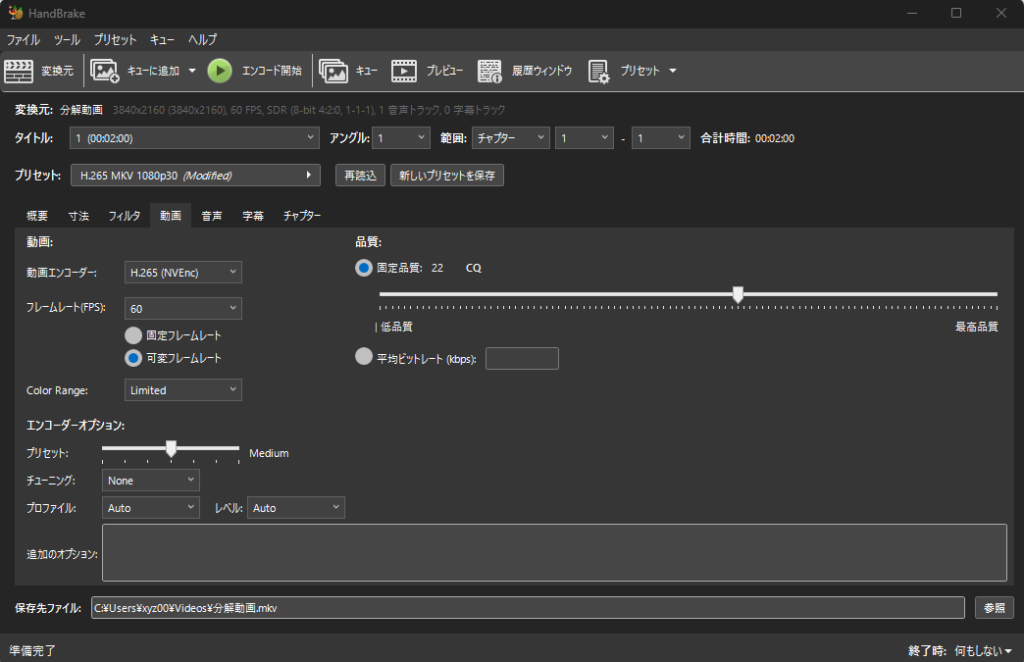Screen dimensions: 1024x662
Task: Click the プレビュー preview film icon
Action: coord(404,71)
